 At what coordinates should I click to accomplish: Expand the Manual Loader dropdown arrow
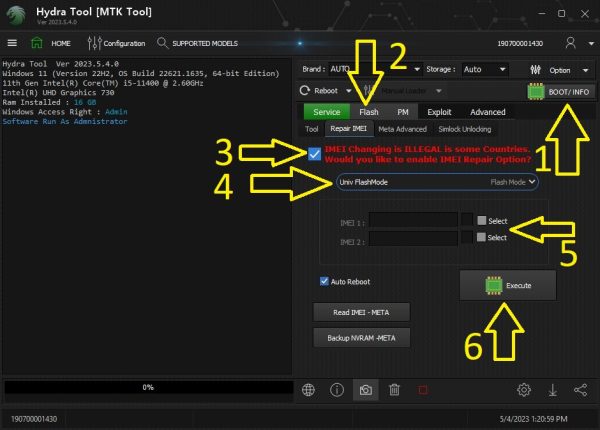point(439,91)
